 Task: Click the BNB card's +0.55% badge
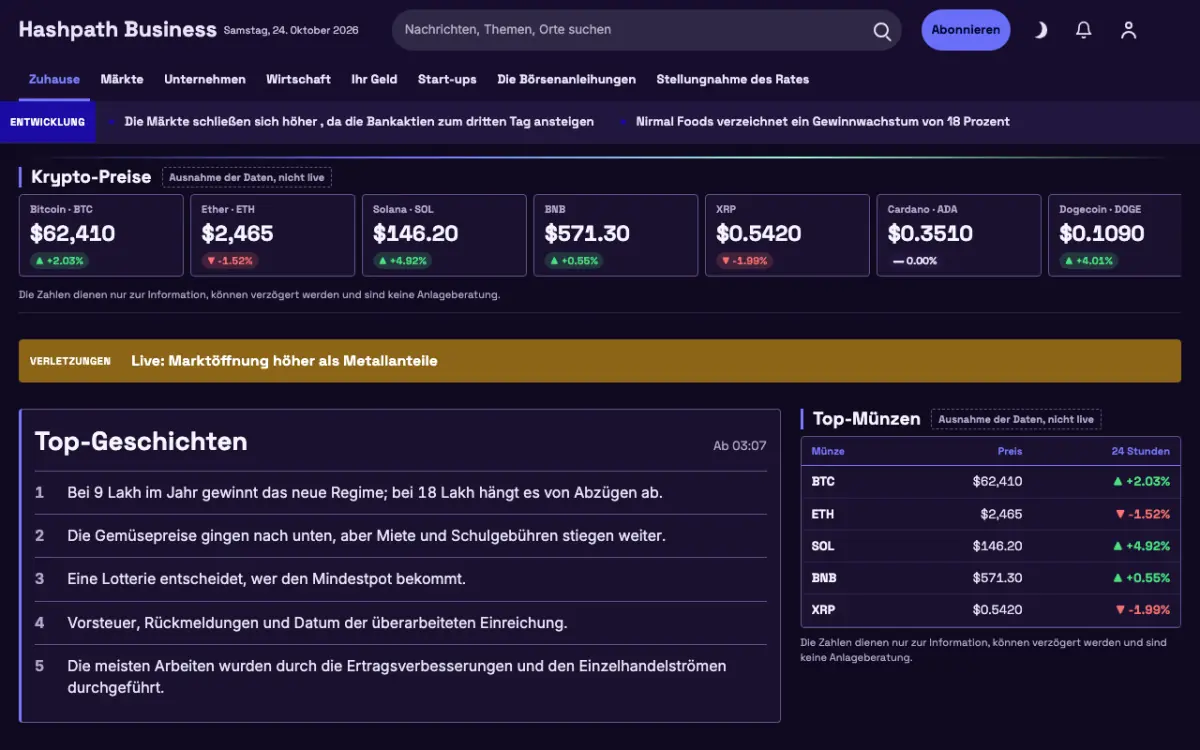click(574, 261)
